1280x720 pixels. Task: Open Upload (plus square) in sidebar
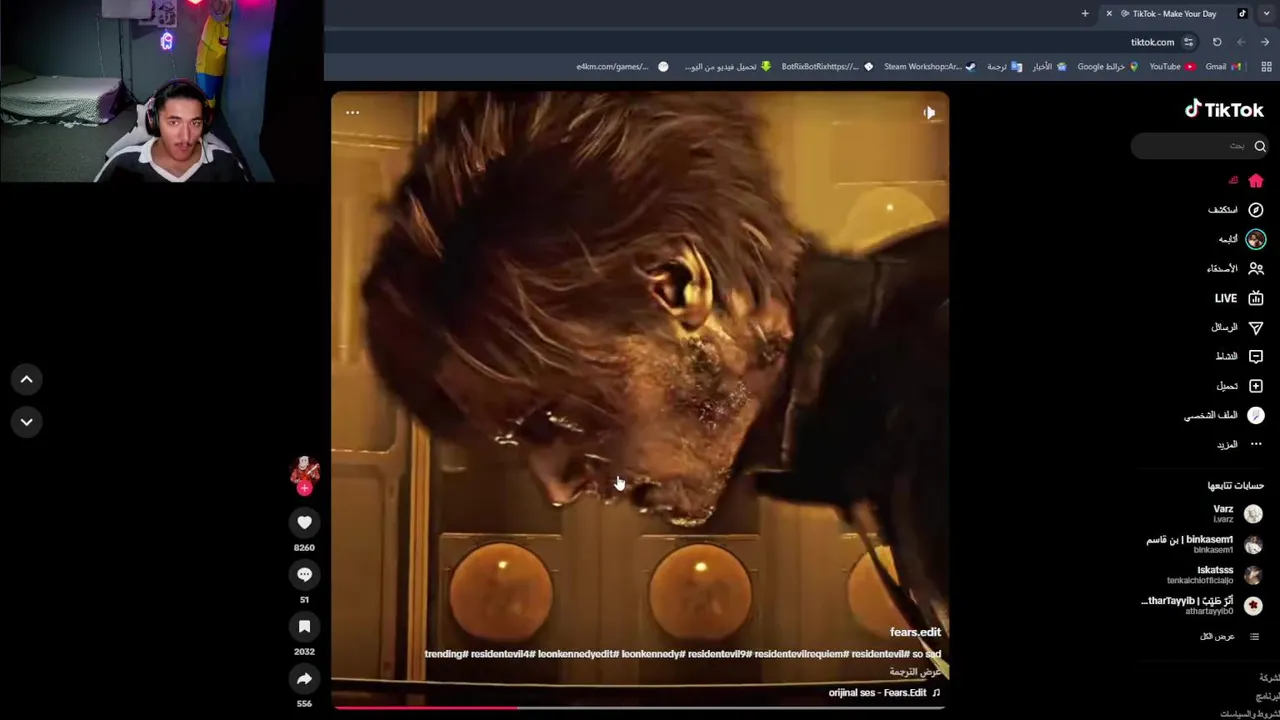1239,386
